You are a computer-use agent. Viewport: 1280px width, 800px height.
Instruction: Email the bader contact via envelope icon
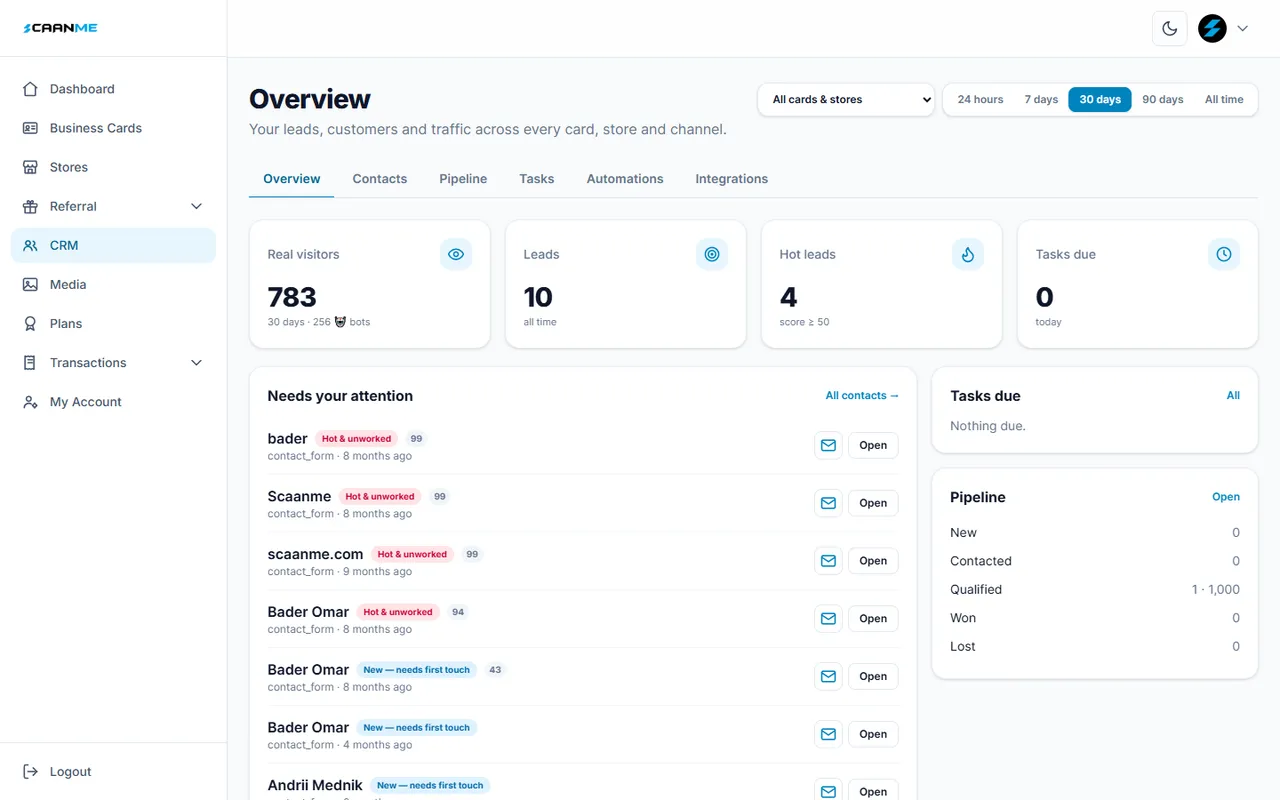[x=828, y=445]
